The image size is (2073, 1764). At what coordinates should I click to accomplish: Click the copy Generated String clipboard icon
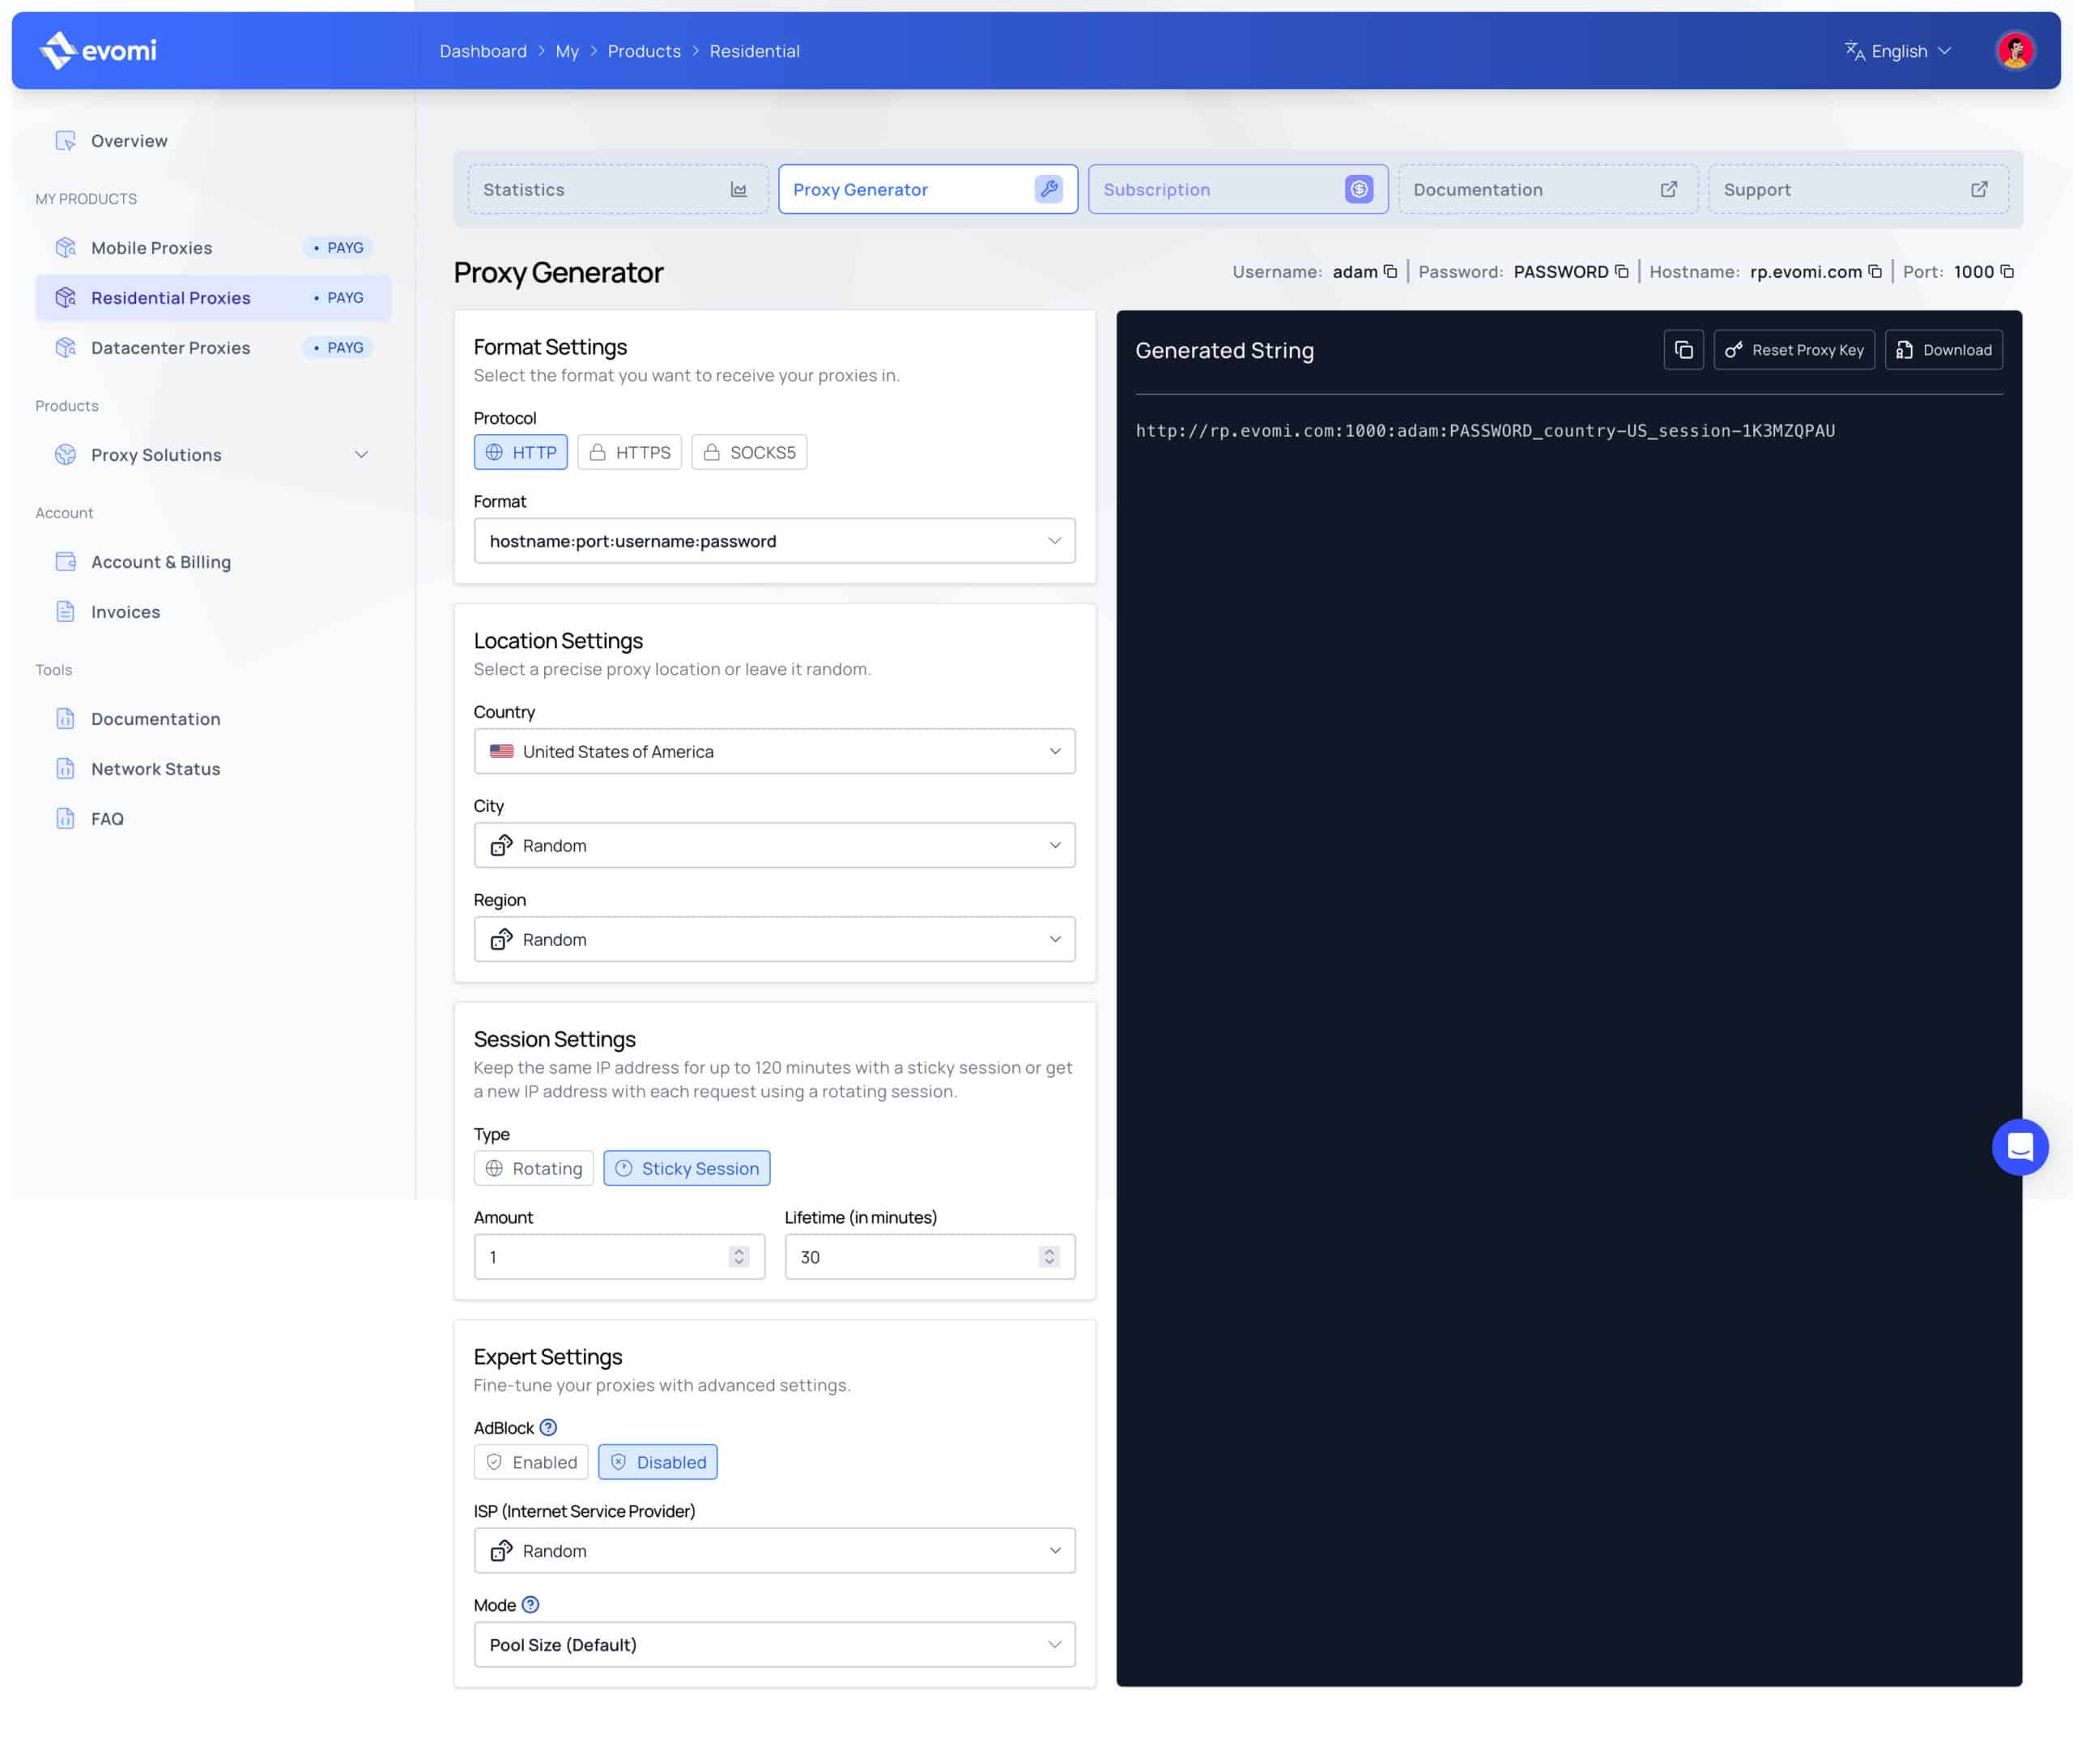(1684, 350)
